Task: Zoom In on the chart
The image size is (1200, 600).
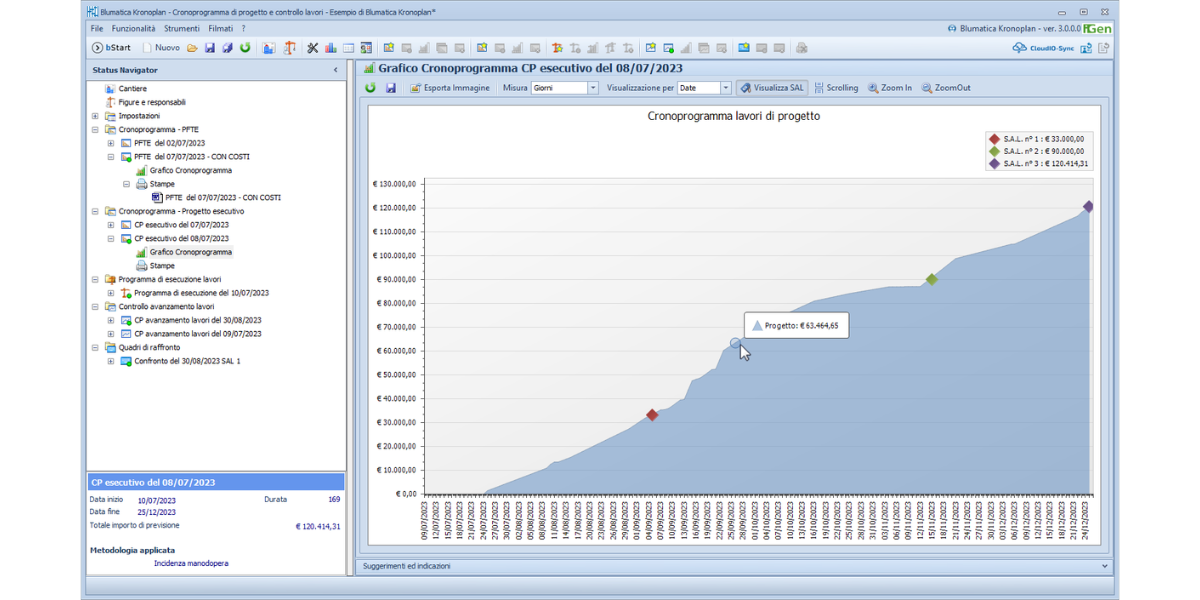Action: coord(890,88)
